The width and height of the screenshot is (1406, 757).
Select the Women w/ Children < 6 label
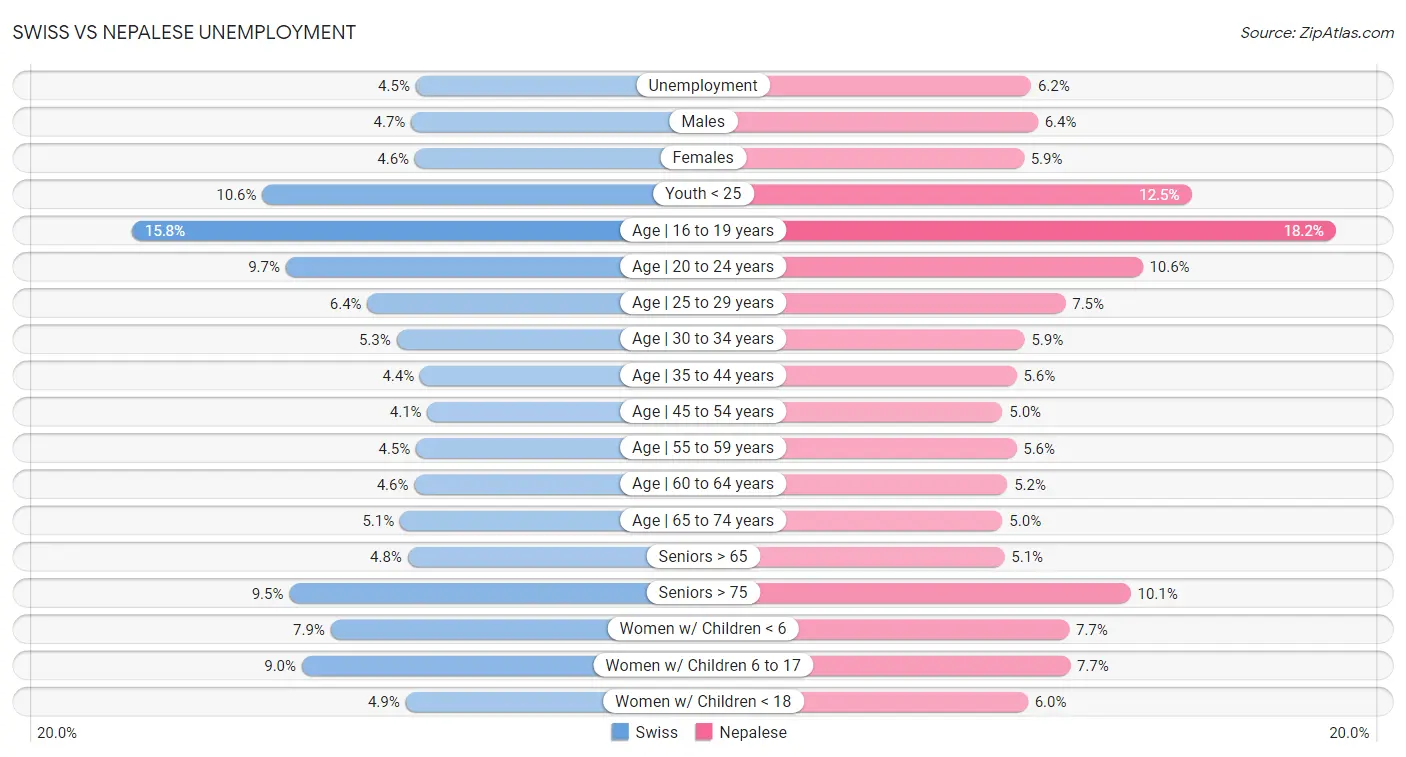pos(703,629)
